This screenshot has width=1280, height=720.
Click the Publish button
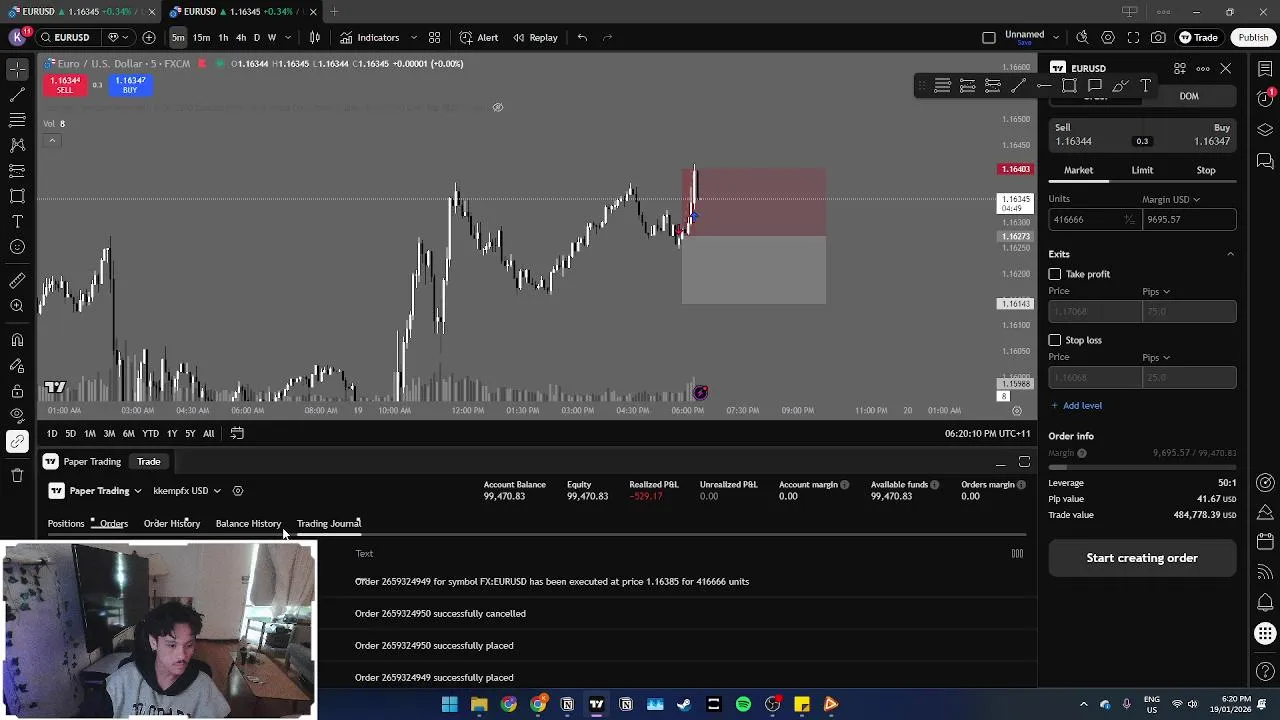tap(1253, 37)
